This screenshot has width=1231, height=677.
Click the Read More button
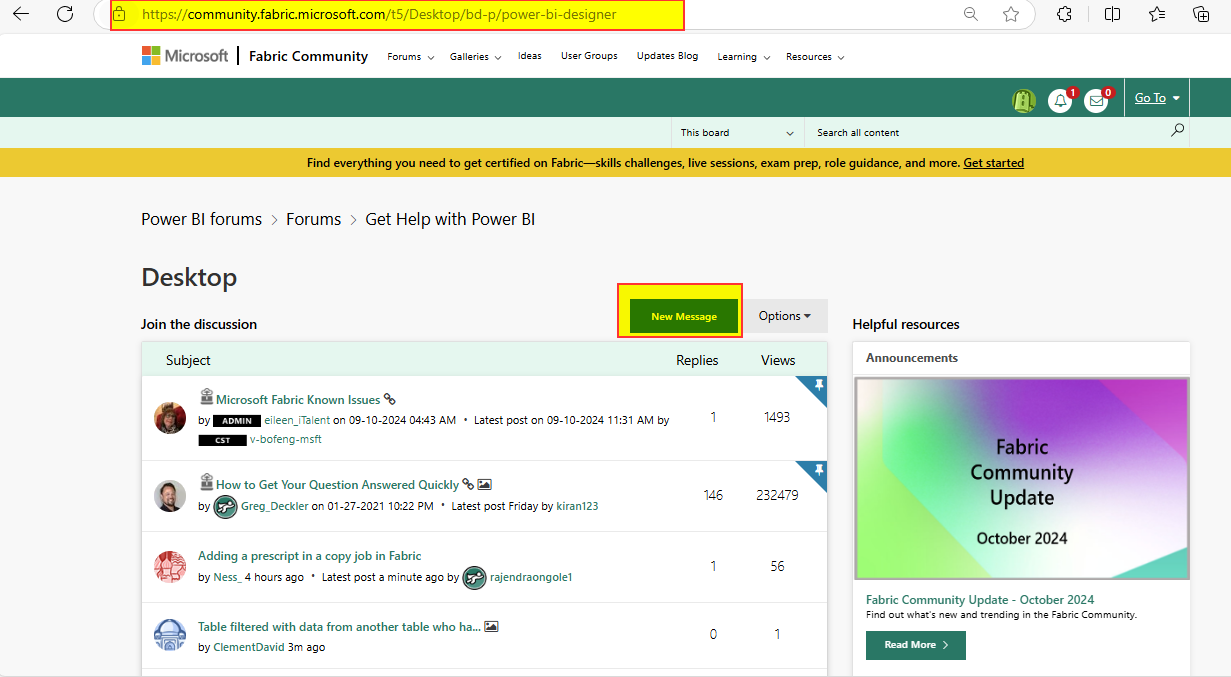[x=916, y=645]
